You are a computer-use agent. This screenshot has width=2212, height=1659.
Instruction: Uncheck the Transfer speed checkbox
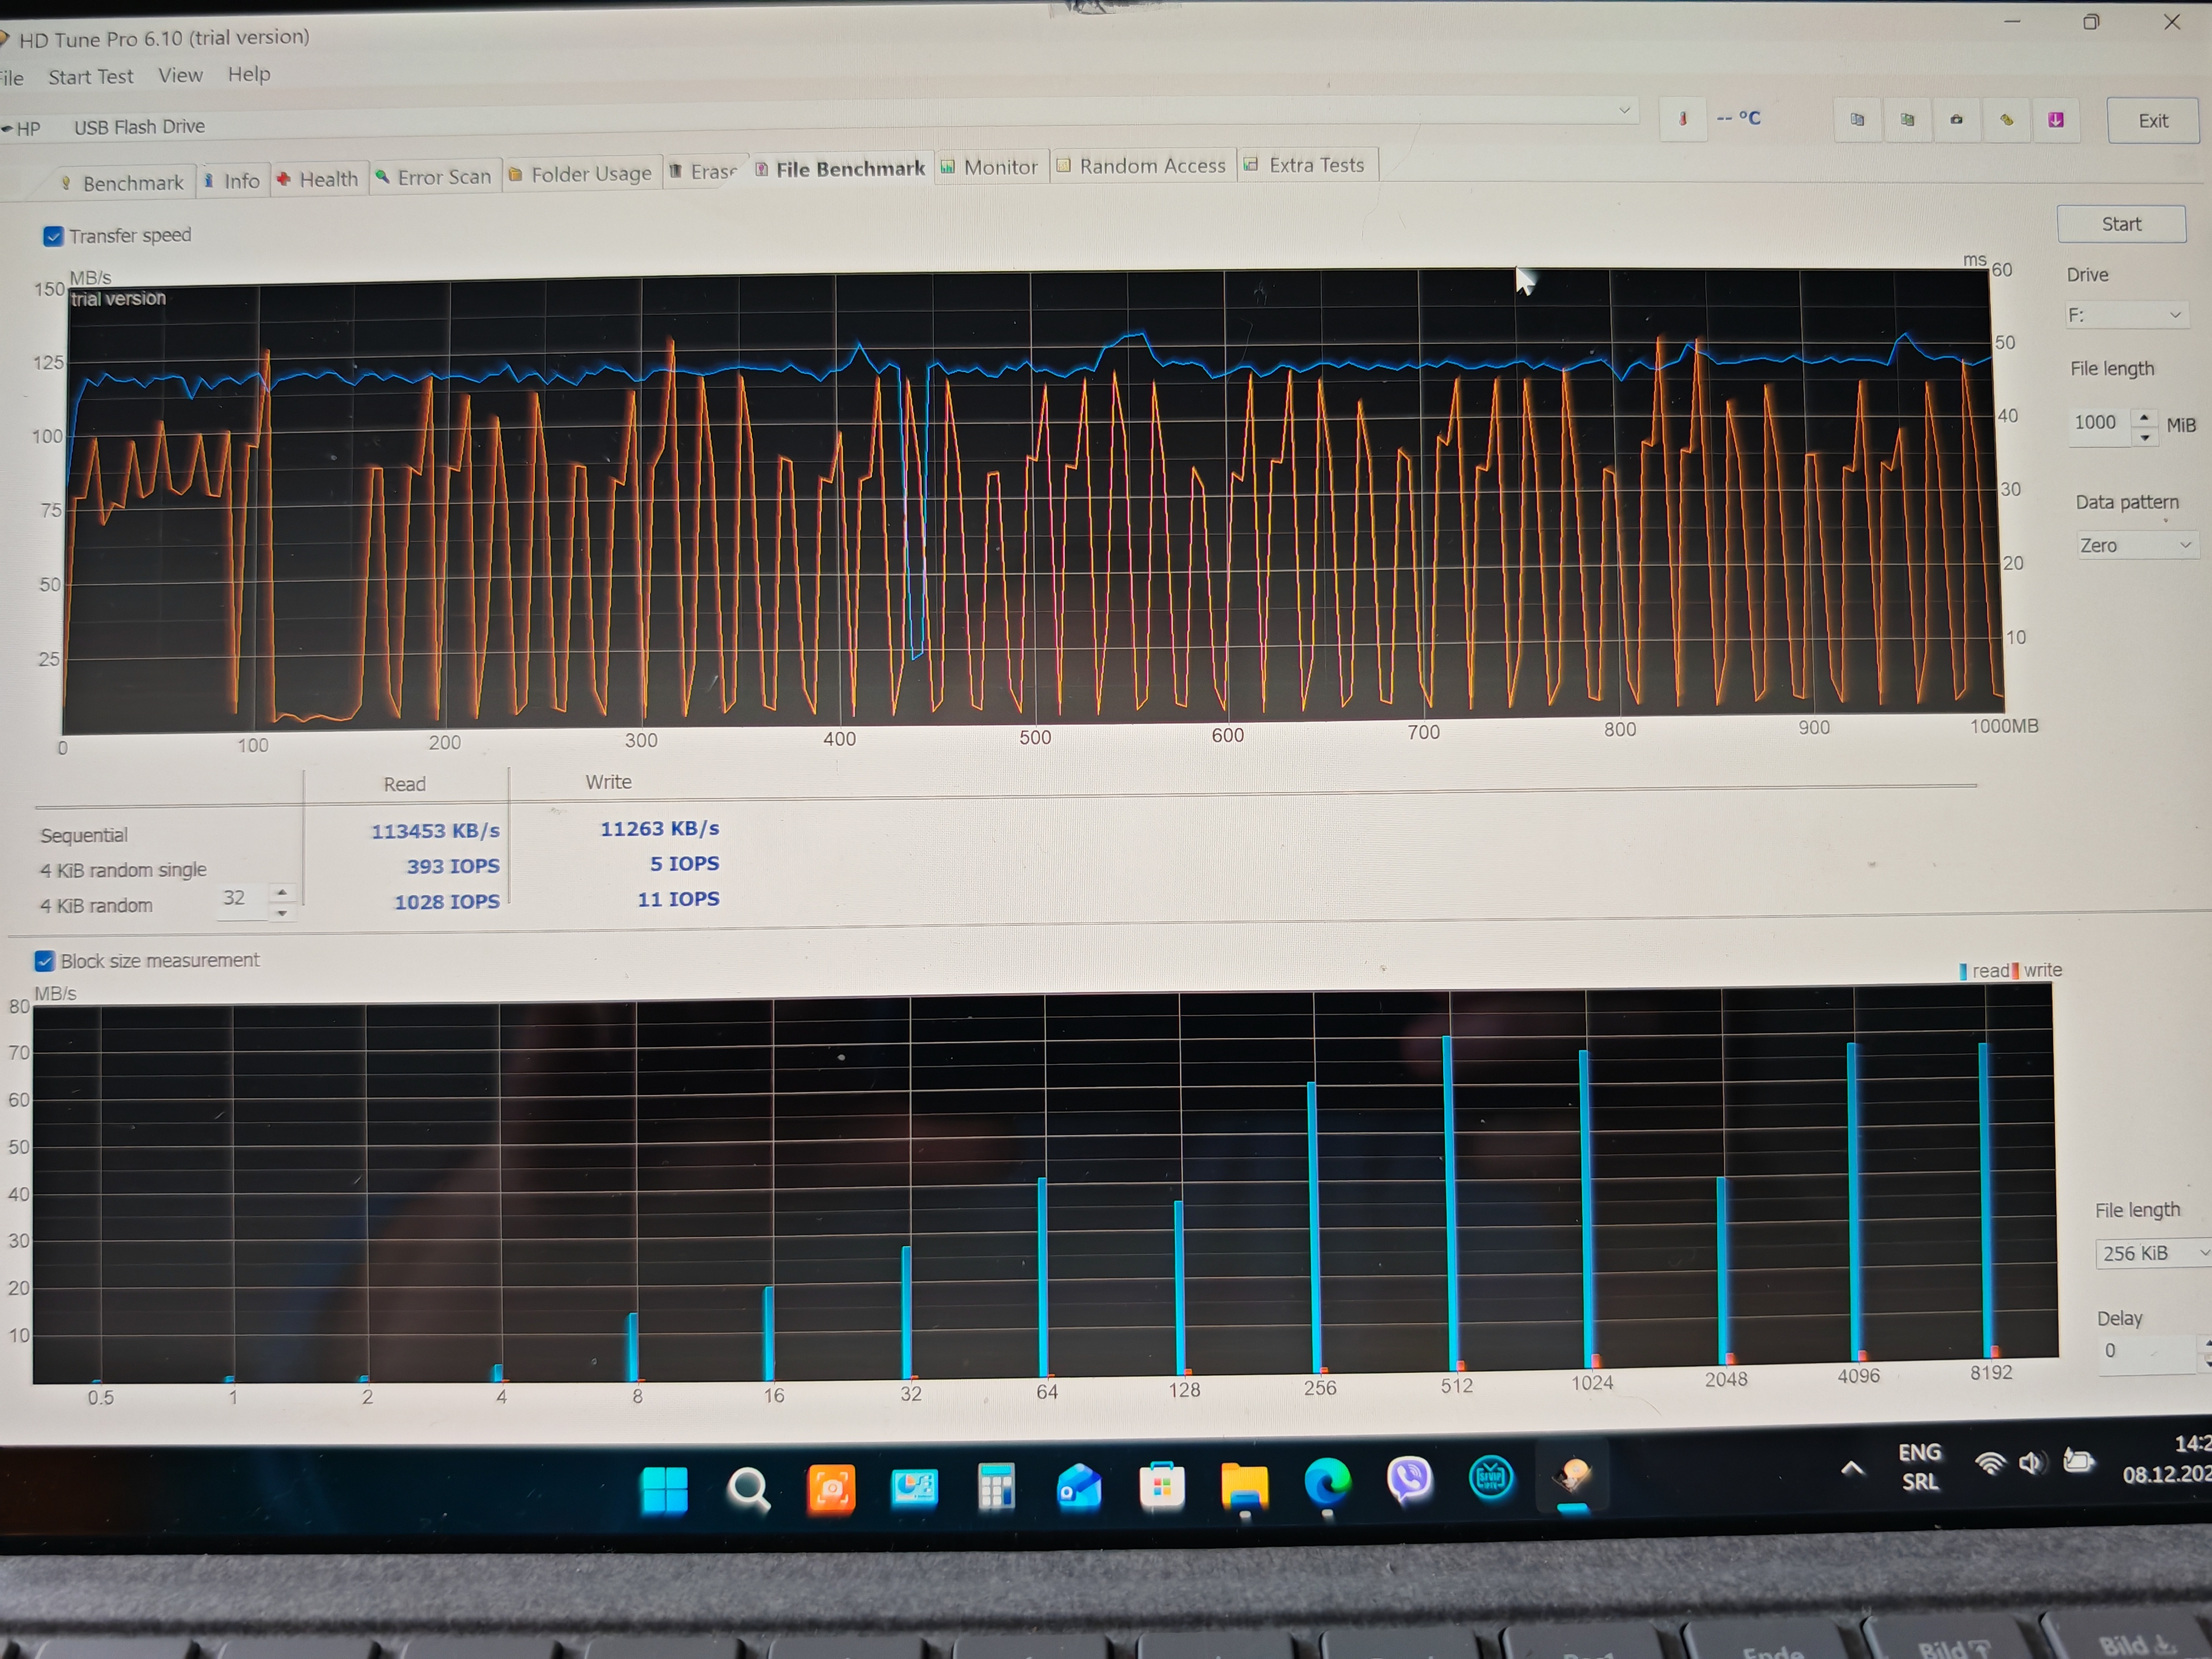[53, 236]
